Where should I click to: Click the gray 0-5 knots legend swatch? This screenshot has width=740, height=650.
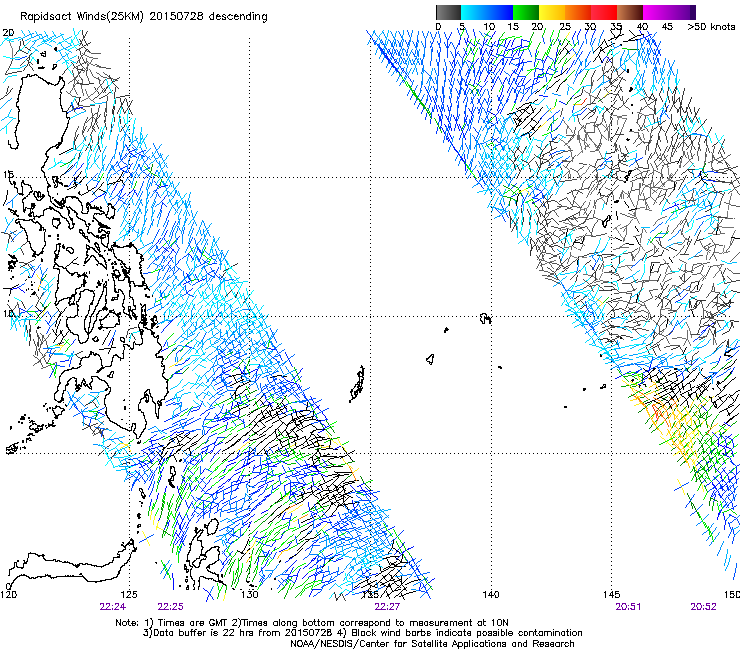click(x=448, y=12)
